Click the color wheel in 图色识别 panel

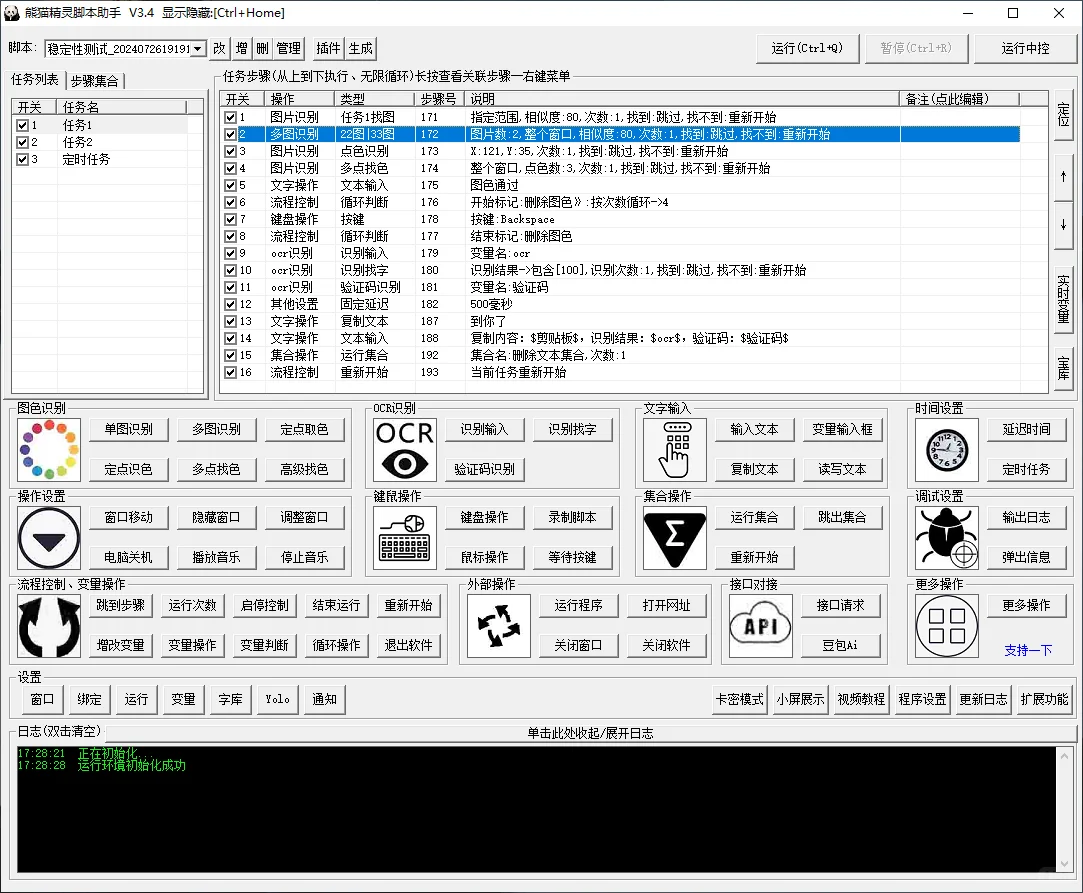[48, 450]
